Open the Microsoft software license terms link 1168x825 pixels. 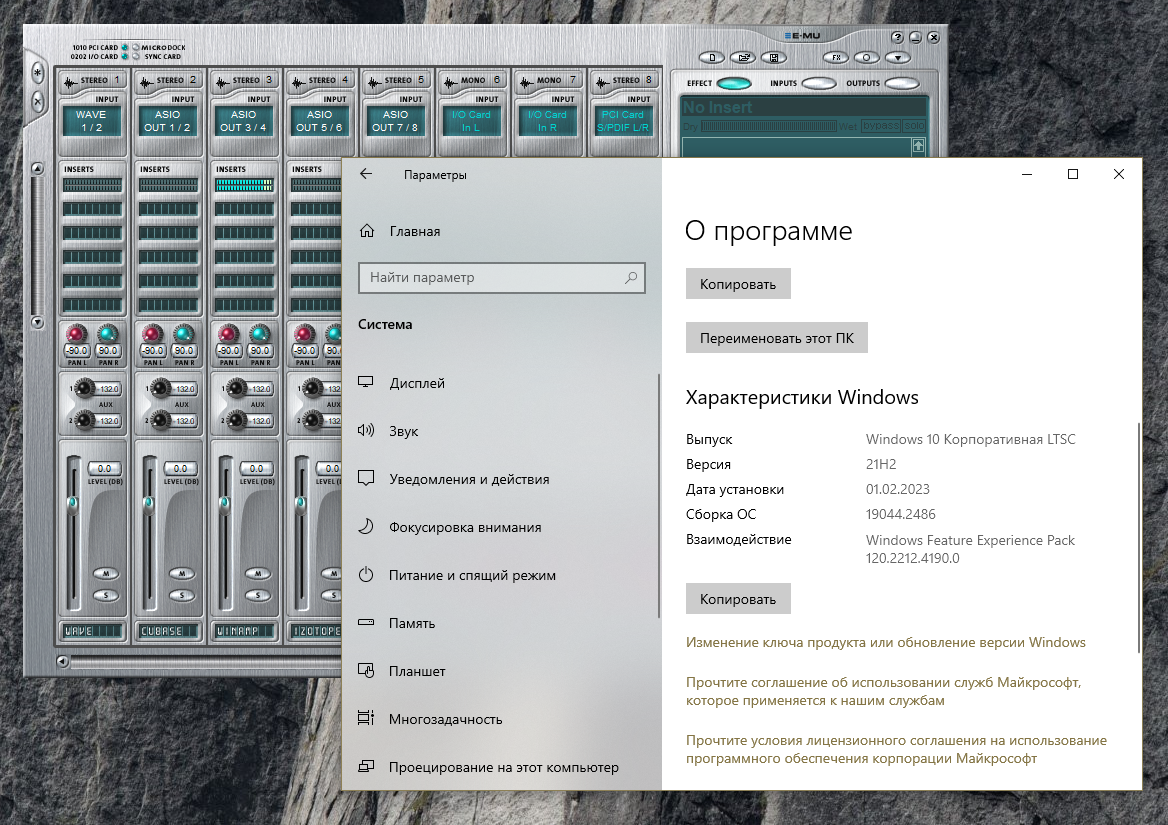(x=896, y=749)
